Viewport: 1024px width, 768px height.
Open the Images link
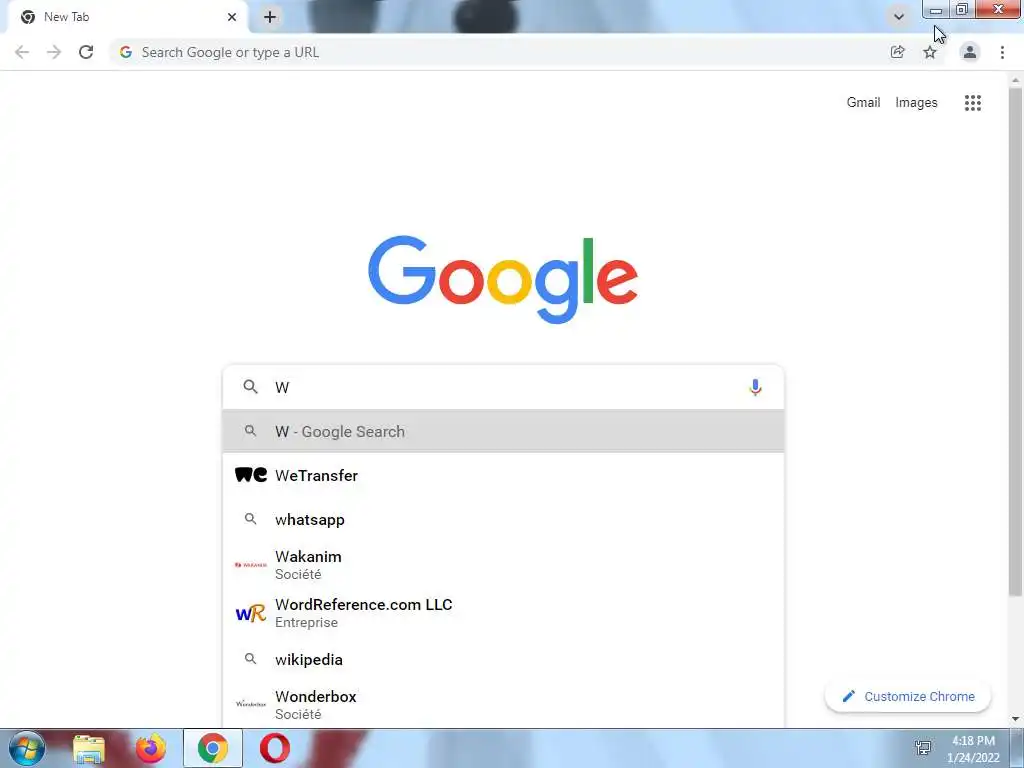[916, 103]
